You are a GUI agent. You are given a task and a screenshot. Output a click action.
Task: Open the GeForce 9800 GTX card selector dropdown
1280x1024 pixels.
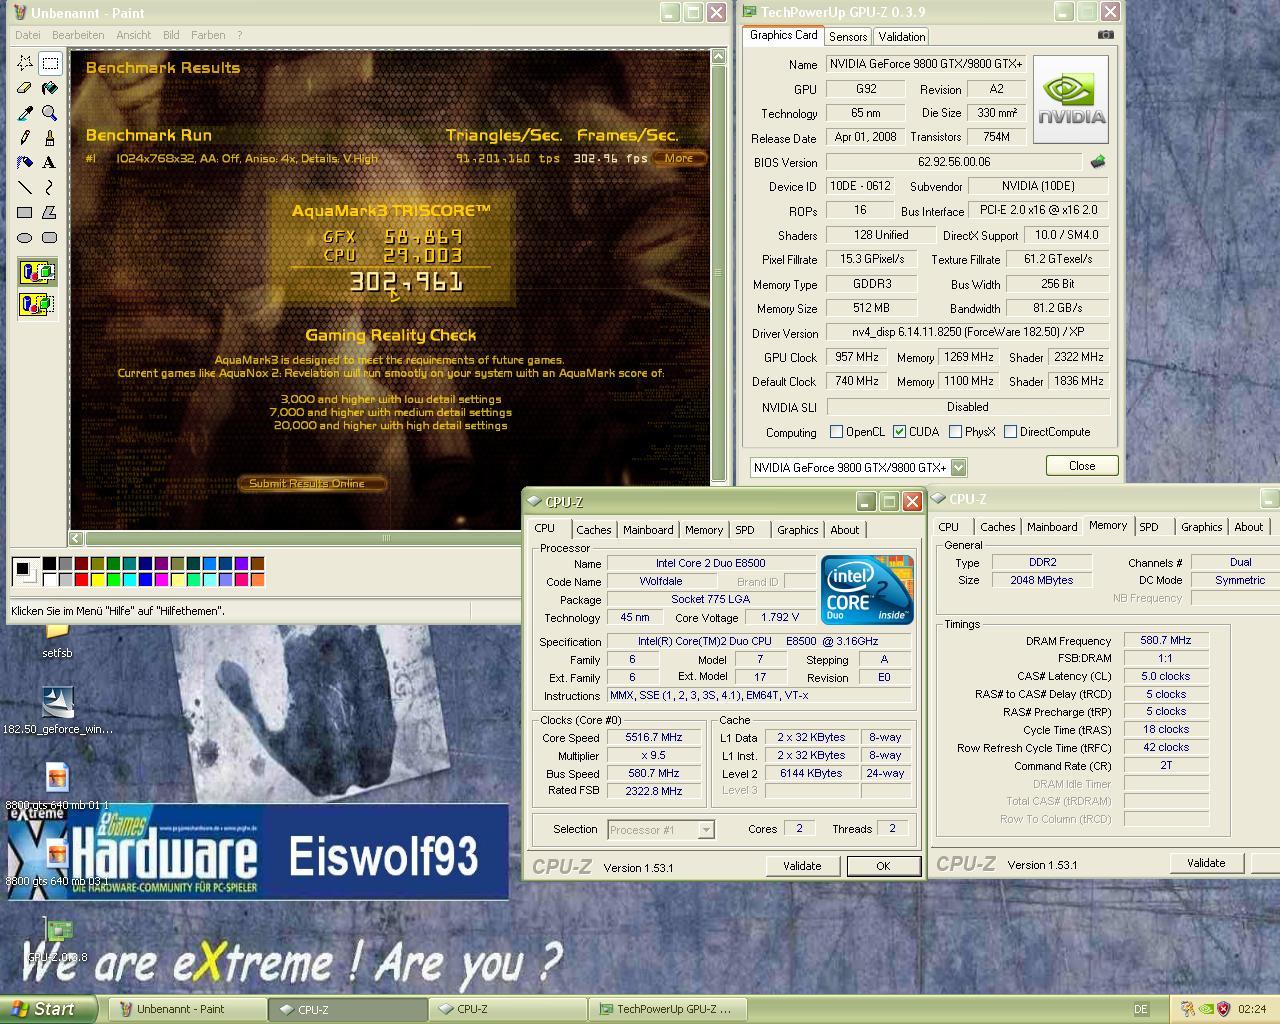point(958,467)
